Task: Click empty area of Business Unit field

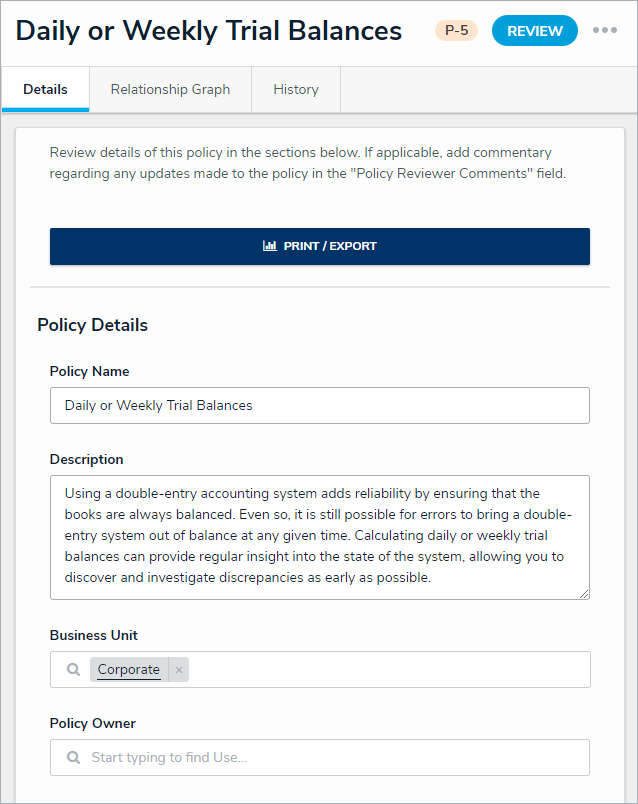Action: [x=390, y=670]
